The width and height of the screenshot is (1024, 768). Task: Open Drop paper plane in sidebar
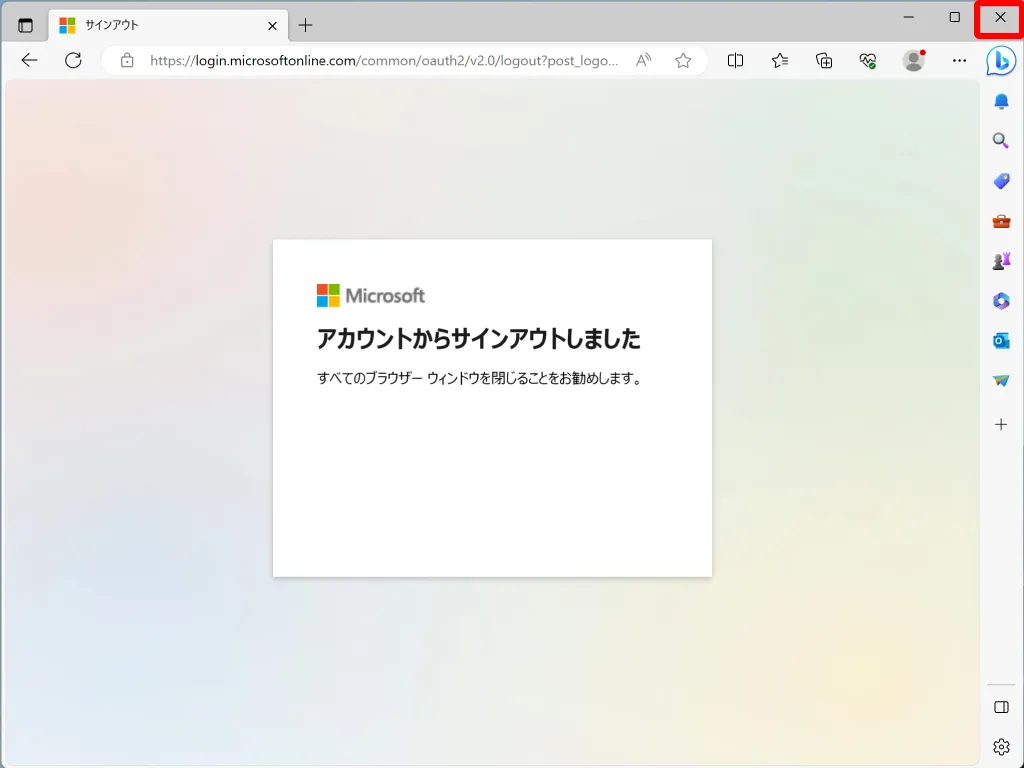pyautogui.click(x=1001, y=380)
